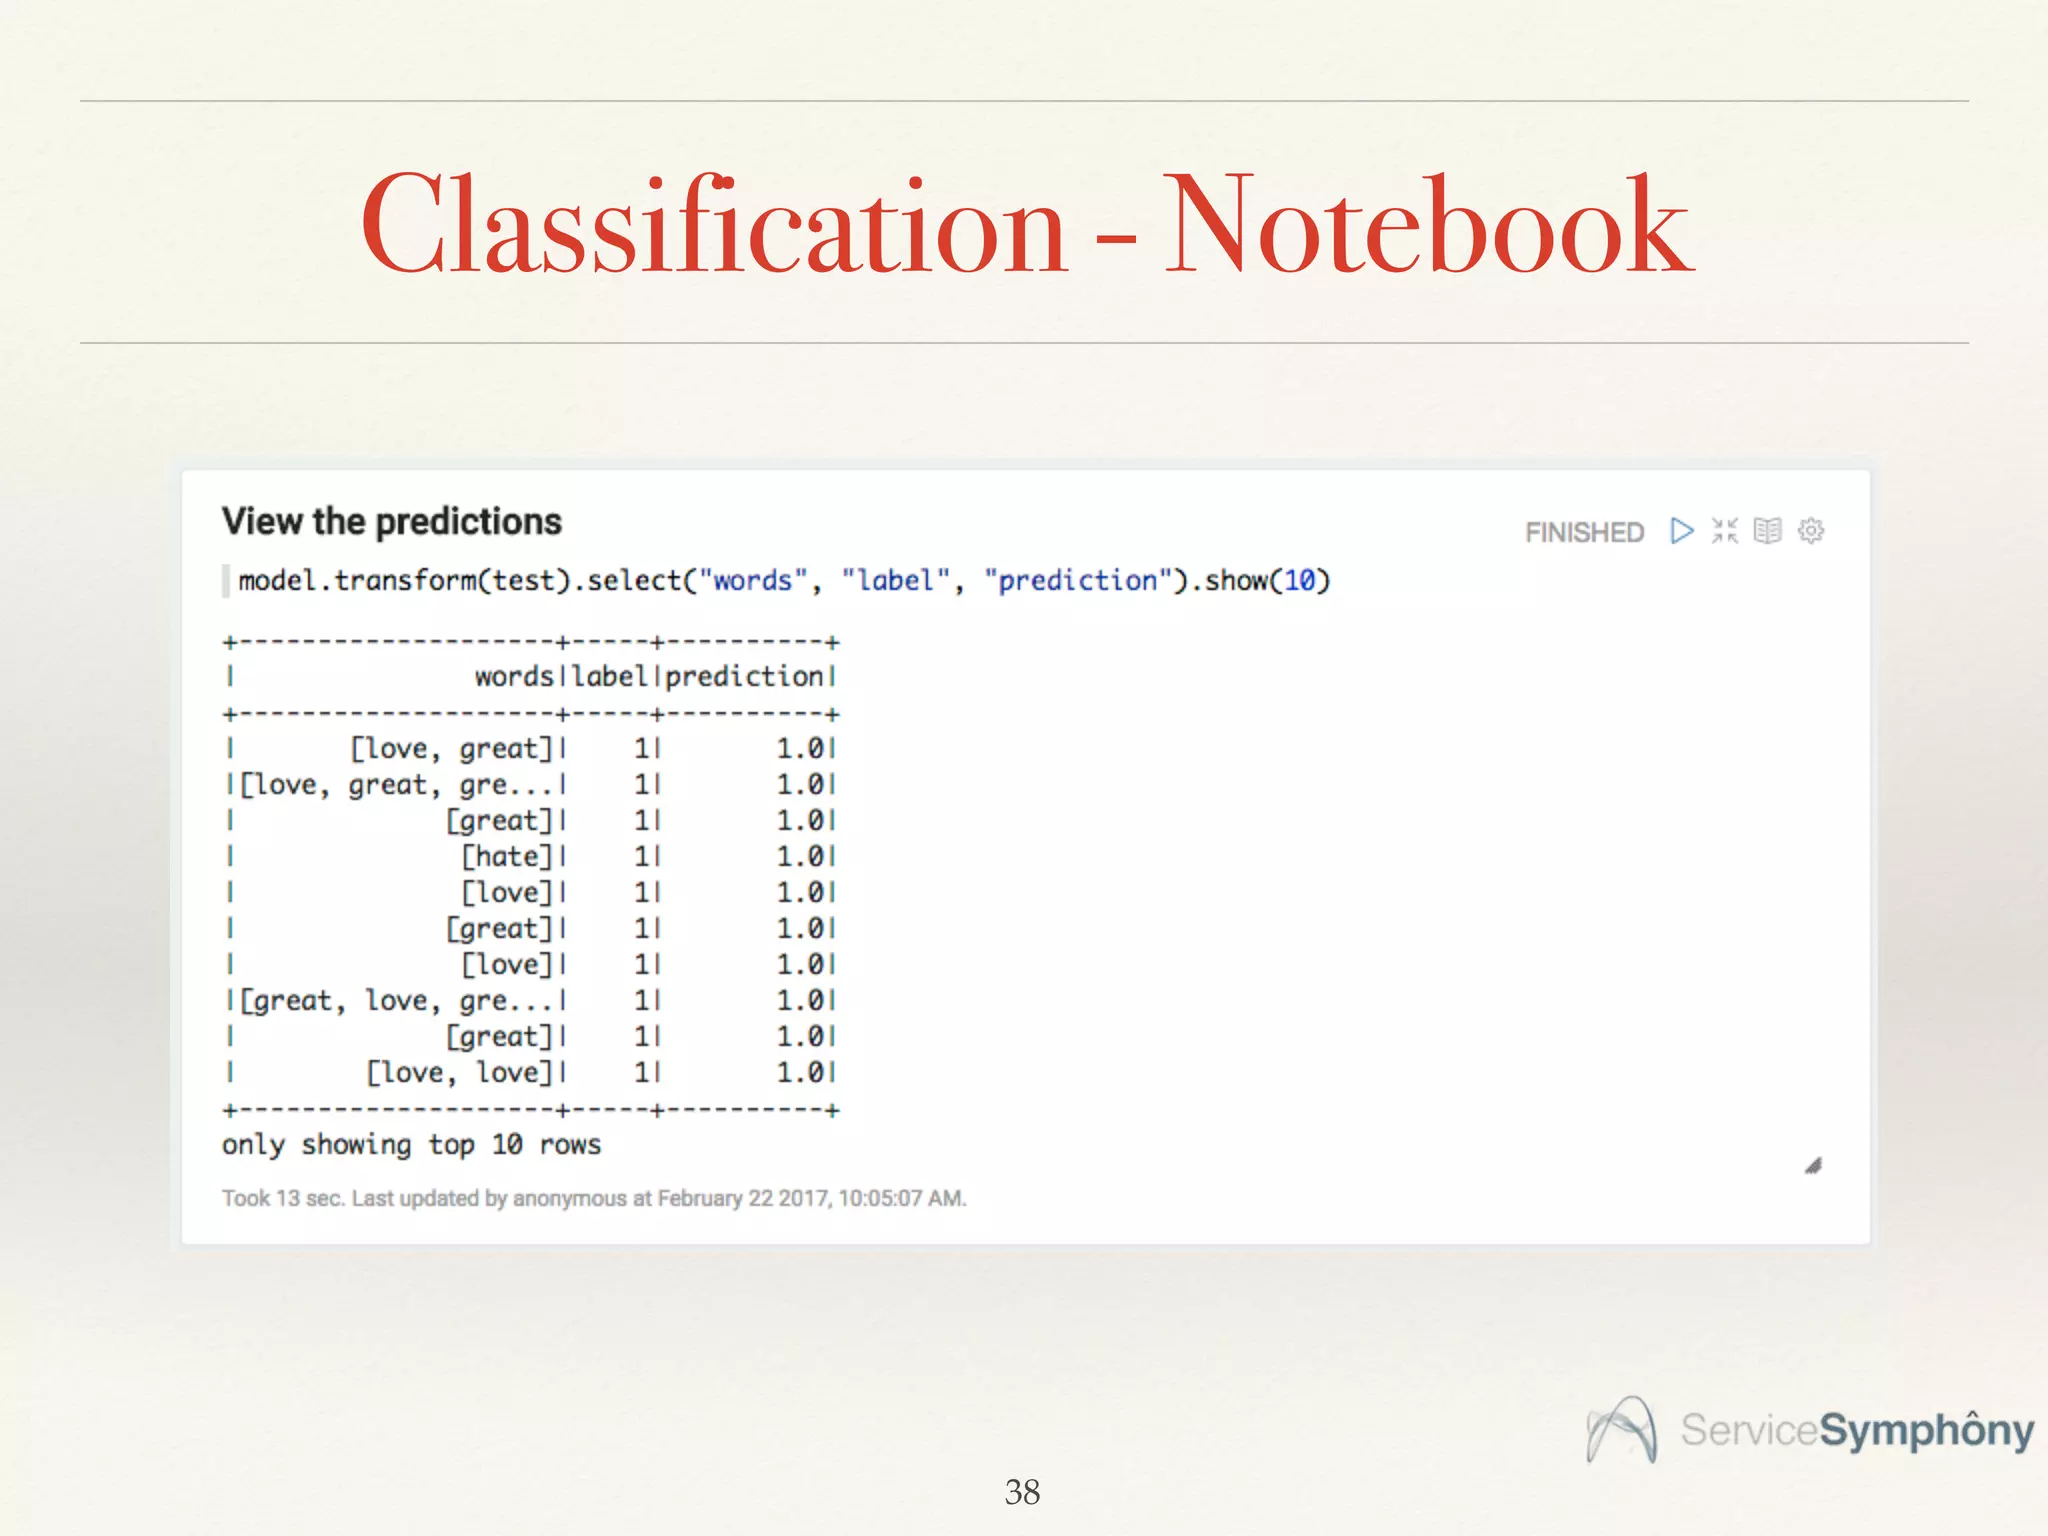Toggle output visibility with the book icon

[x=1768, y=531]
